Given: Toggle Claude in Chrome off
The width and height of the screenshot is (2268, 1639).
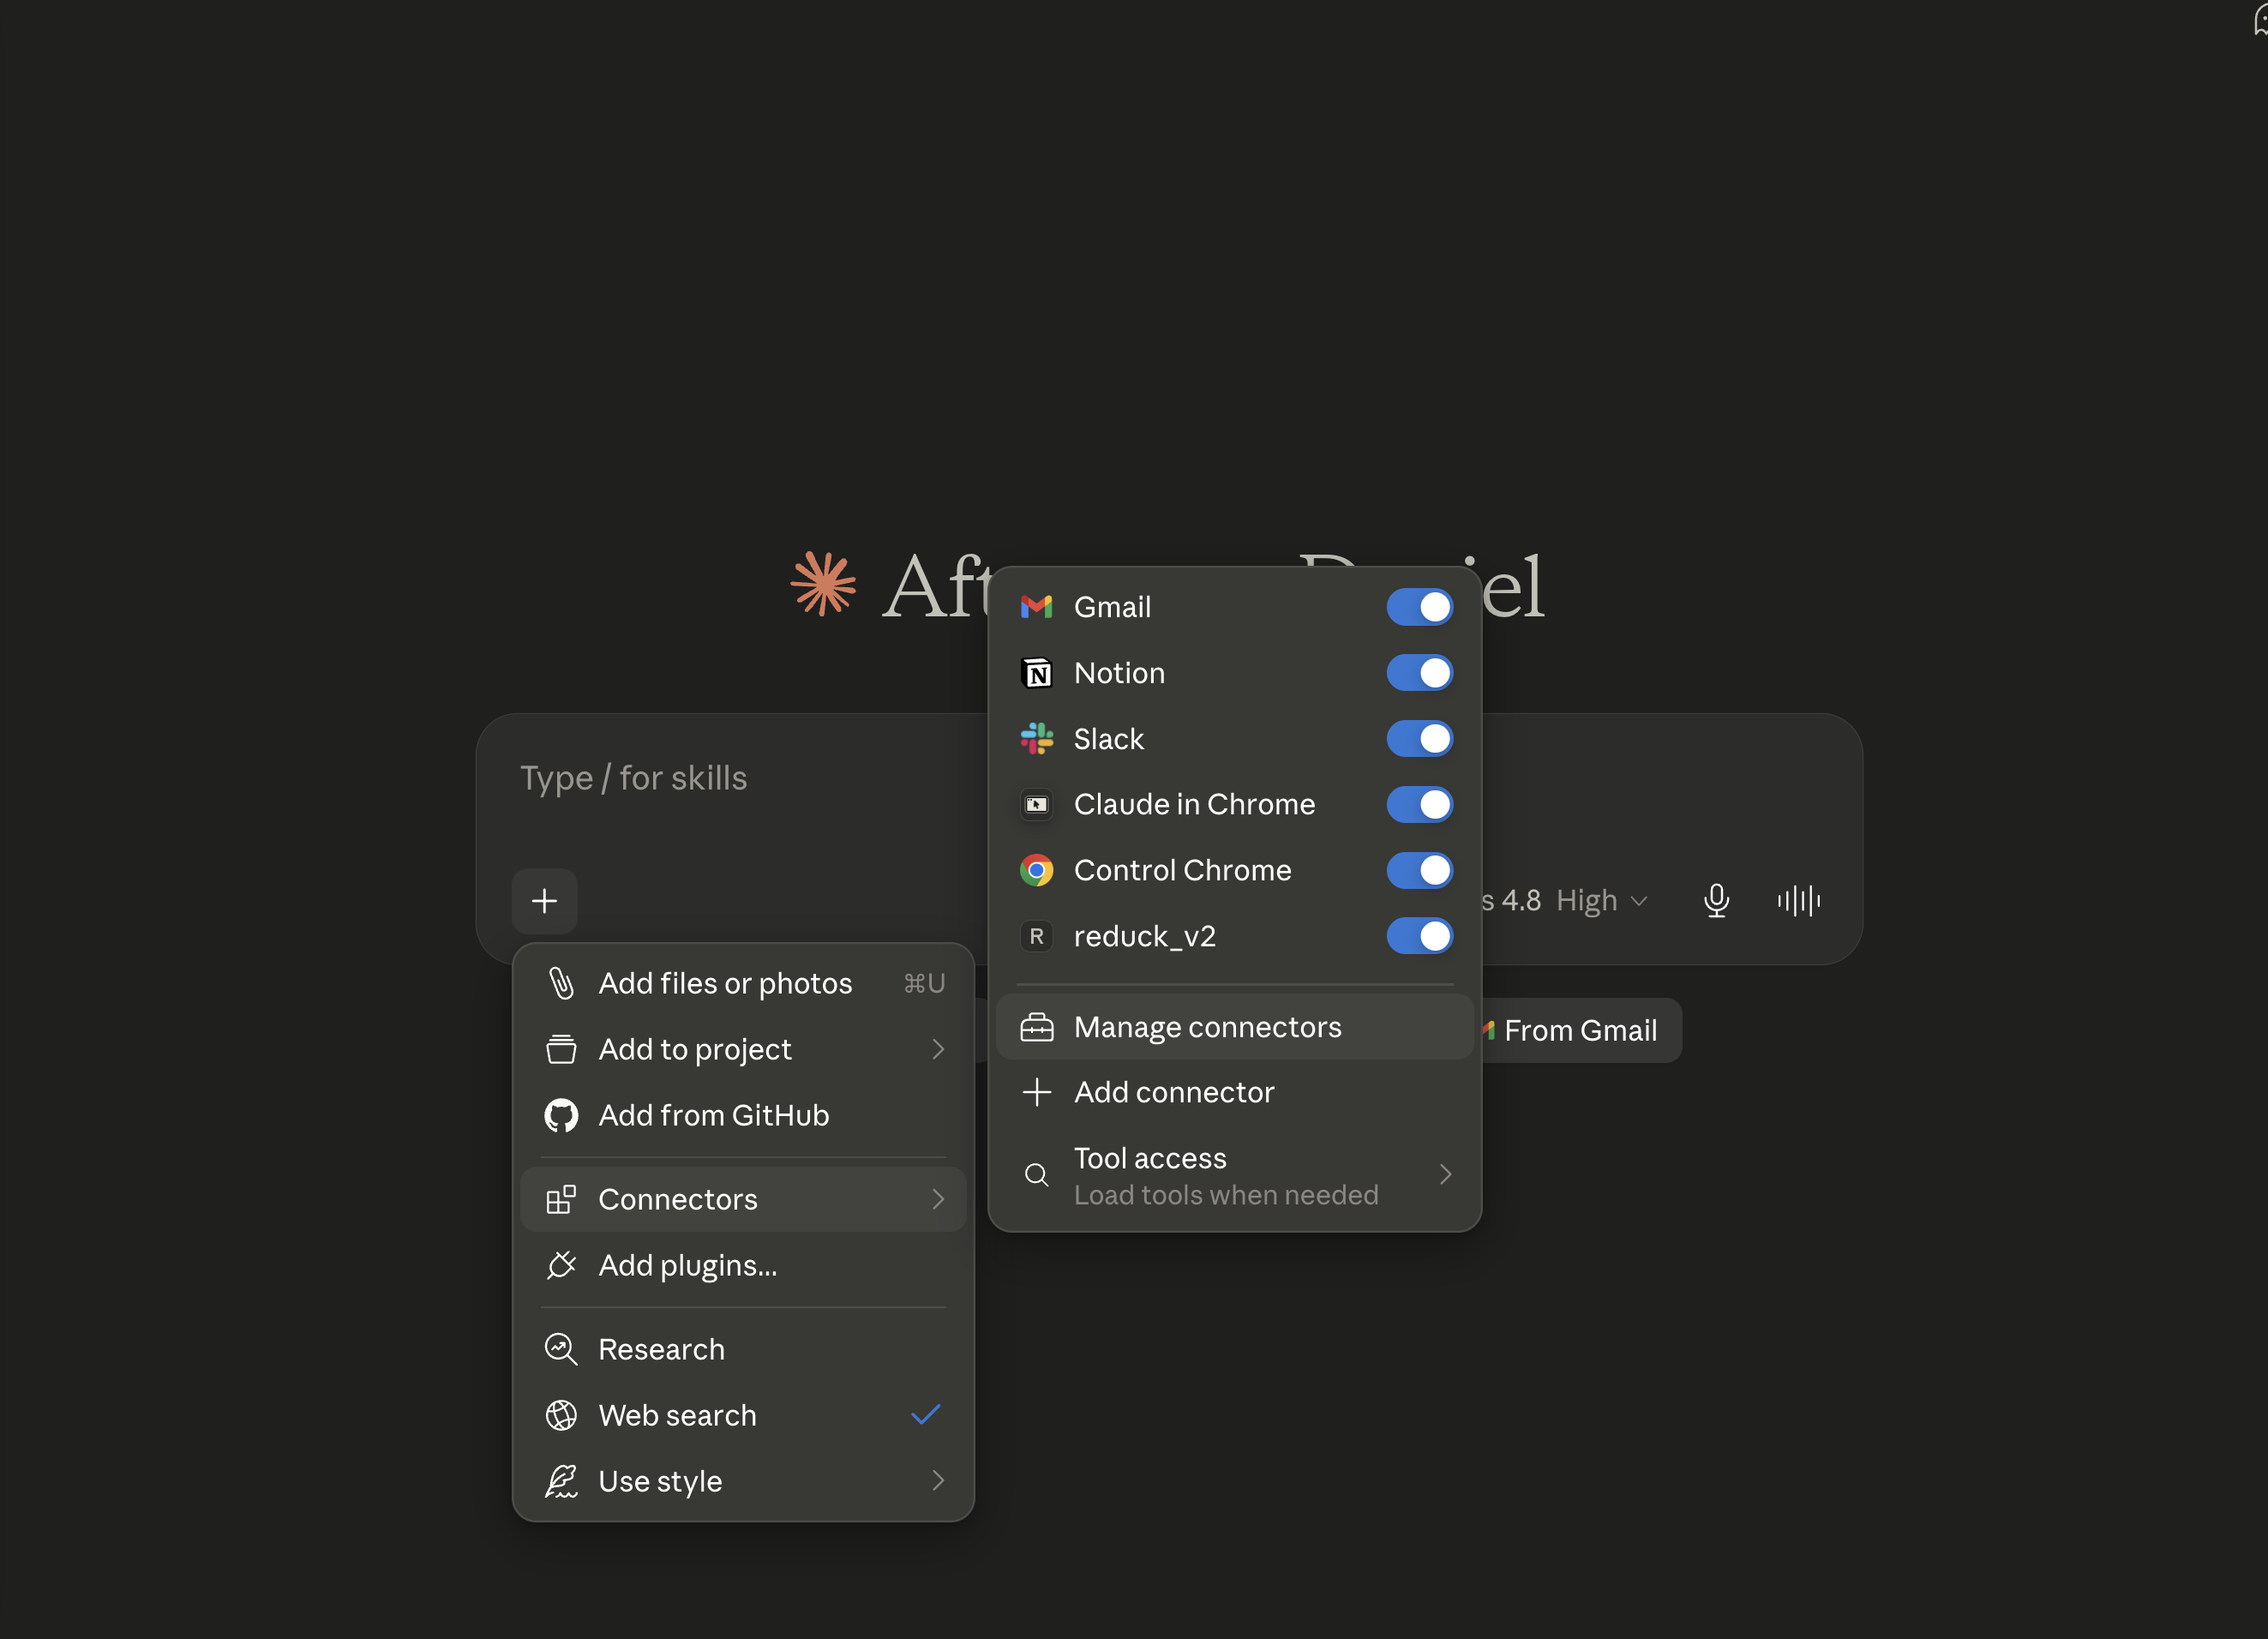Looking at the screenshot, I should [x=1420, y=805].
